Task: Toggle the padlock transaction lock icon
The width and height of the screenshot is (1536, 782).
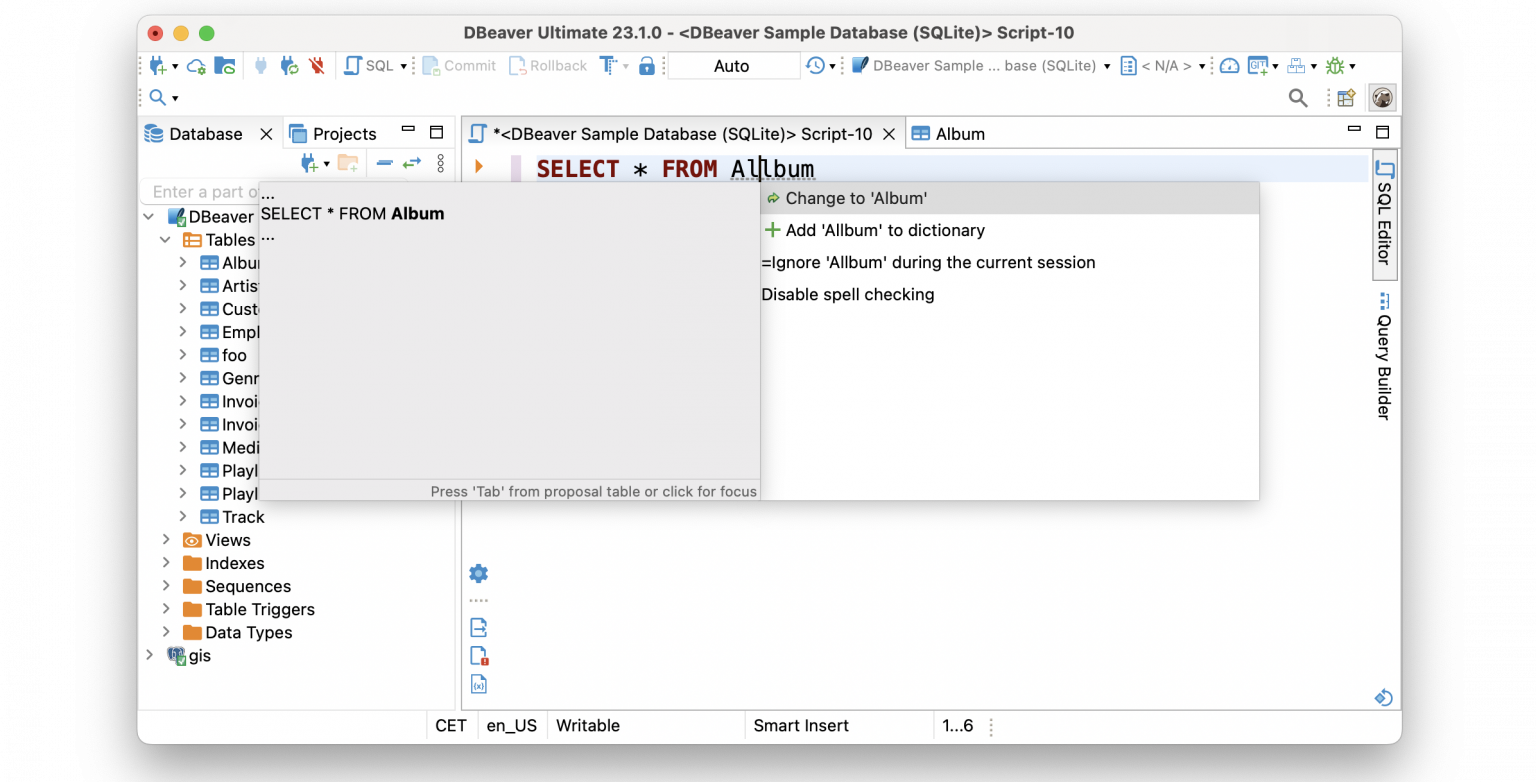Action: 647,66
